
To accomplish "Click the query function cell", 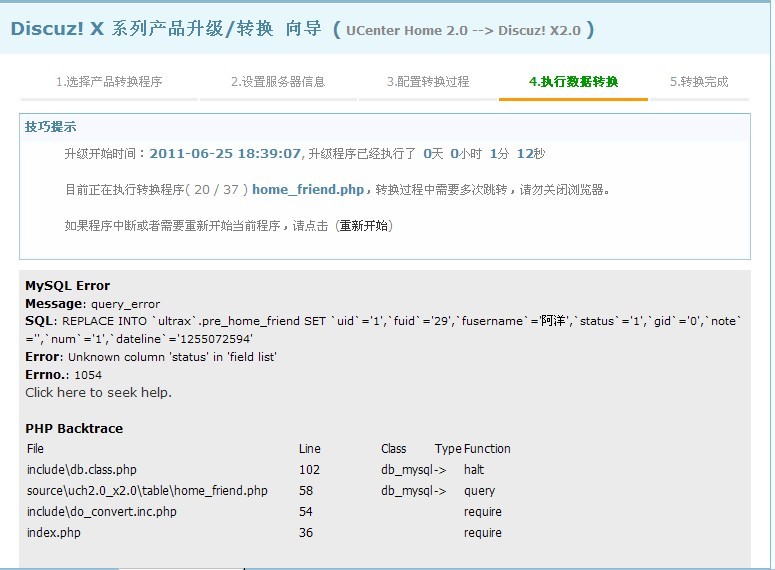I will point(479,491).
